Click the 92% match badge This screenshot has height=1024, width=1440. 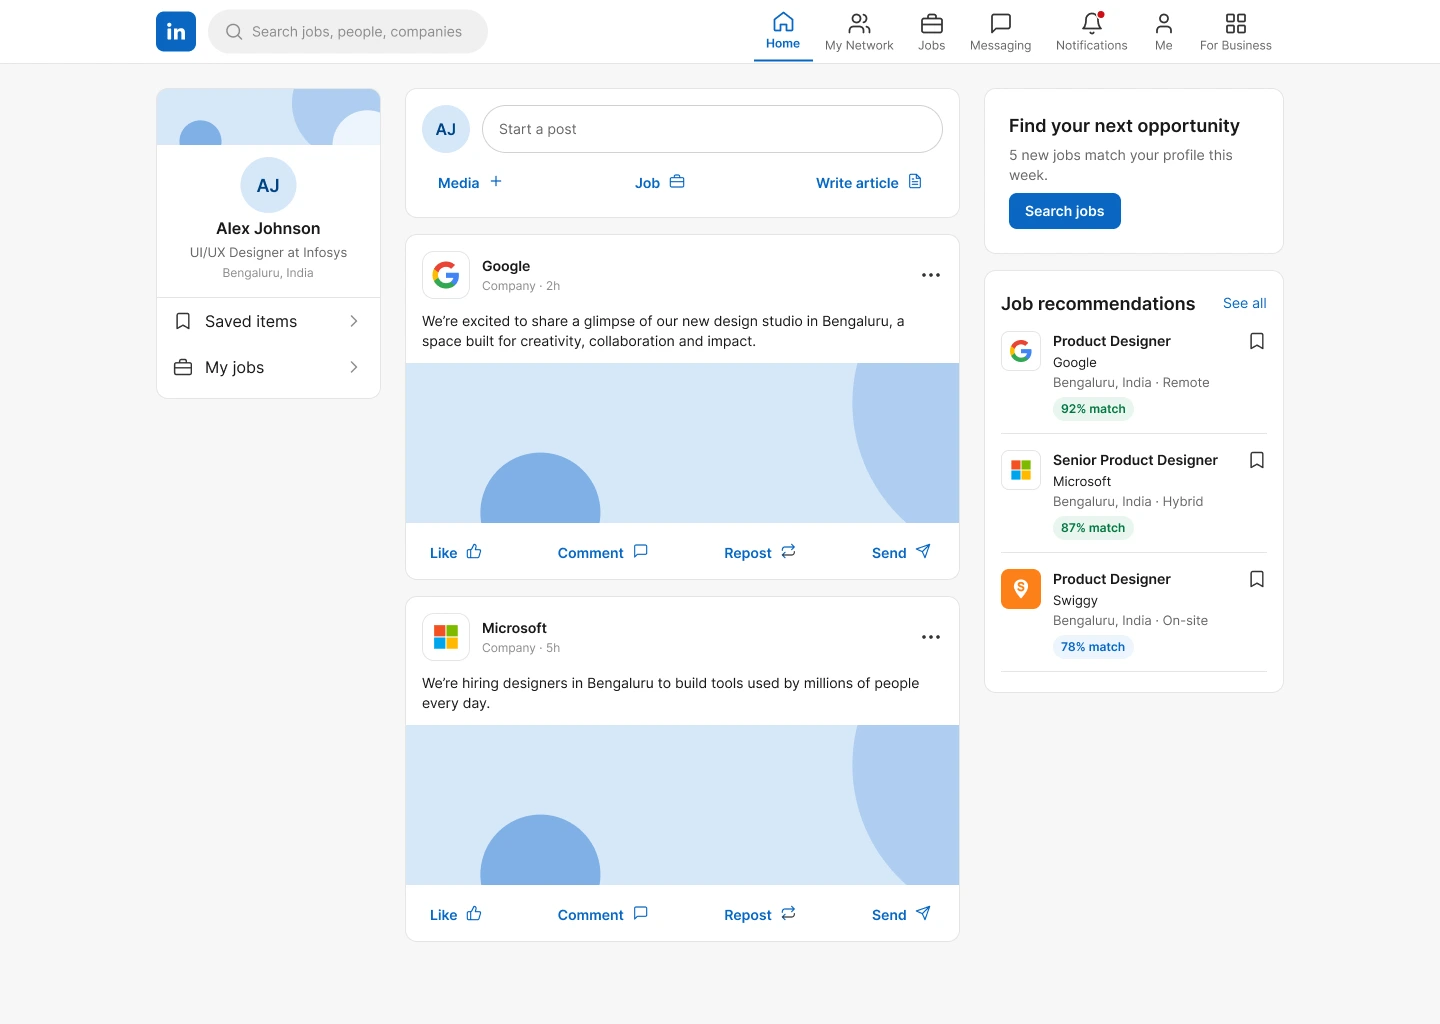[1093, 409]
